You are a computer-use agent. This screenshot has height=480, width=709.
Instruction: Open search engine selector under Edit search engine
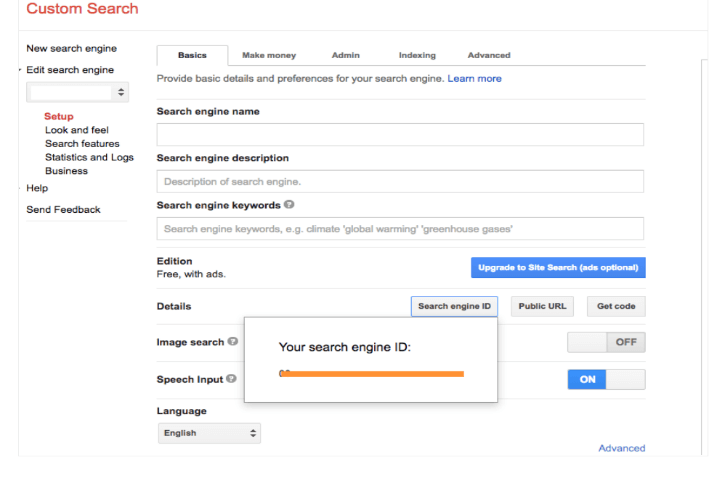[77, 92]
